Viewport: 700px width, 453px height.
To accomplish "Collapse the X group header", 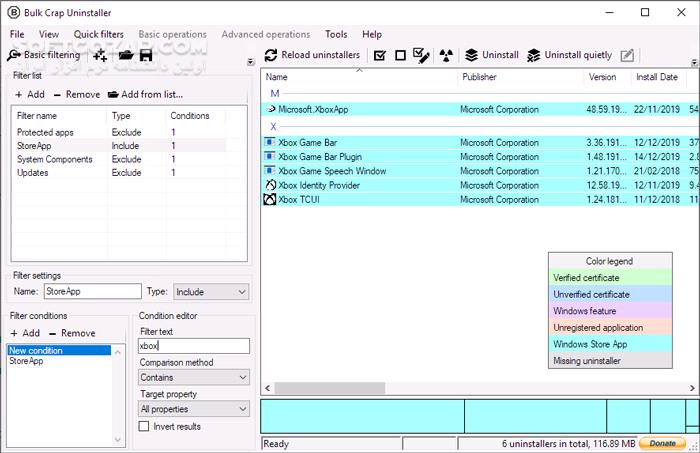I will (x=273, y=126).
